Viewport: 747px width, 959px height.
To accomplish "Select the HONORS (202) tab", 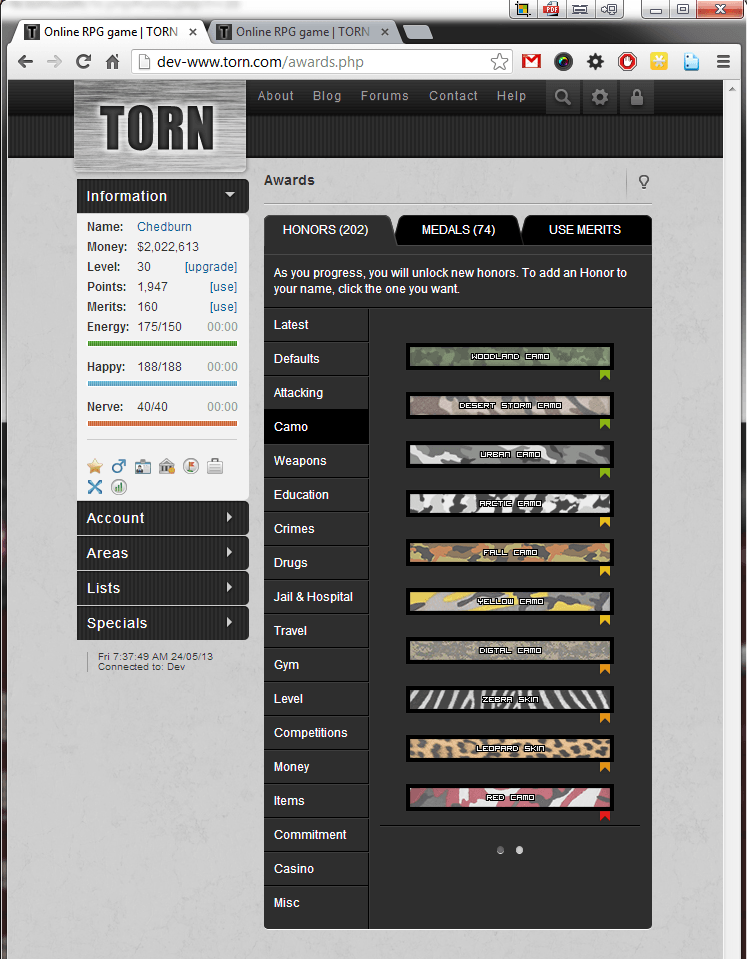I will [325, 230].
